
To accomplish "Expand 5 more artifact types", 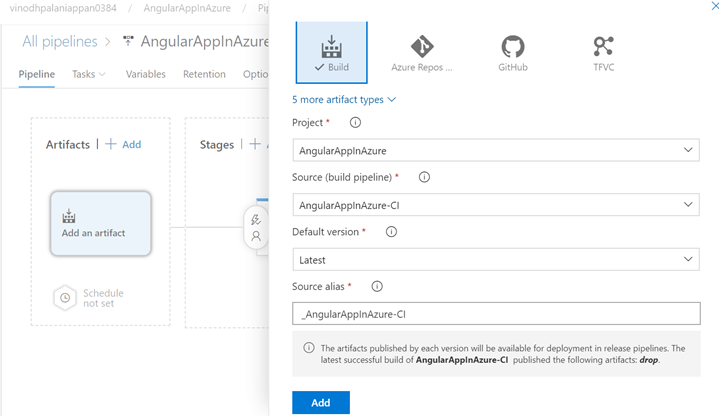I will tap(344, 100).
